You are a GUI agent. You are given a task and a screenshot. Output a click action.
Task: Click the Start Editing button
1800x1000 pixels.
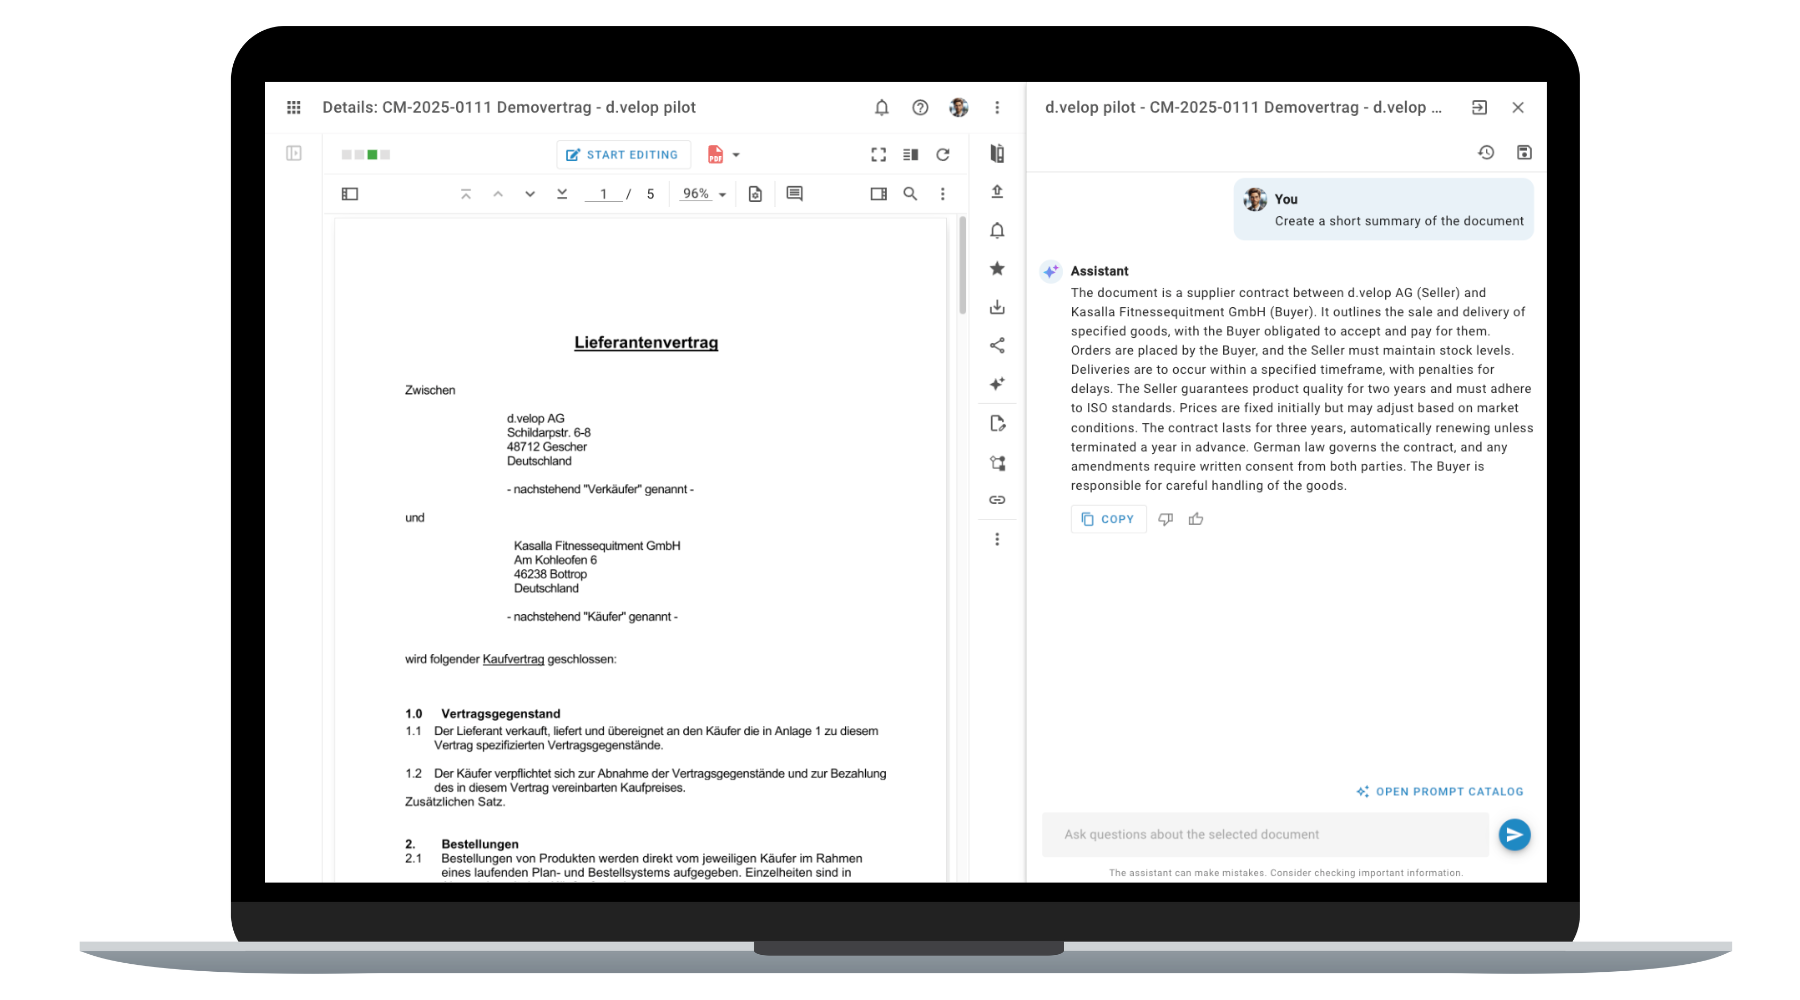(x=622, y=155)
